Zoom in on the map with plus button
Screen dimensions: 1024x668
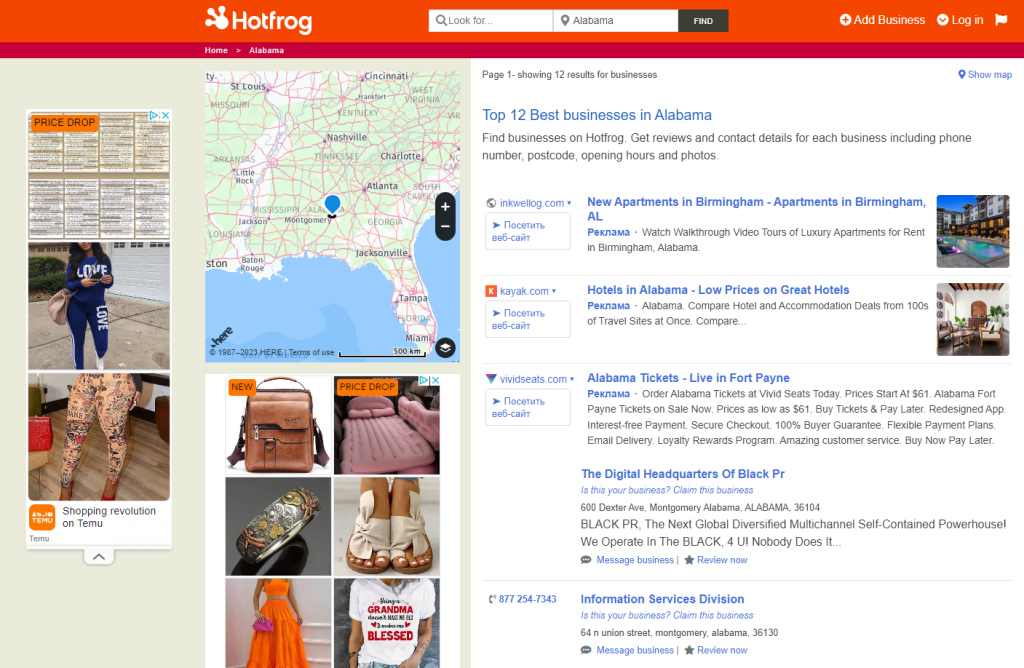pos(445,206)
